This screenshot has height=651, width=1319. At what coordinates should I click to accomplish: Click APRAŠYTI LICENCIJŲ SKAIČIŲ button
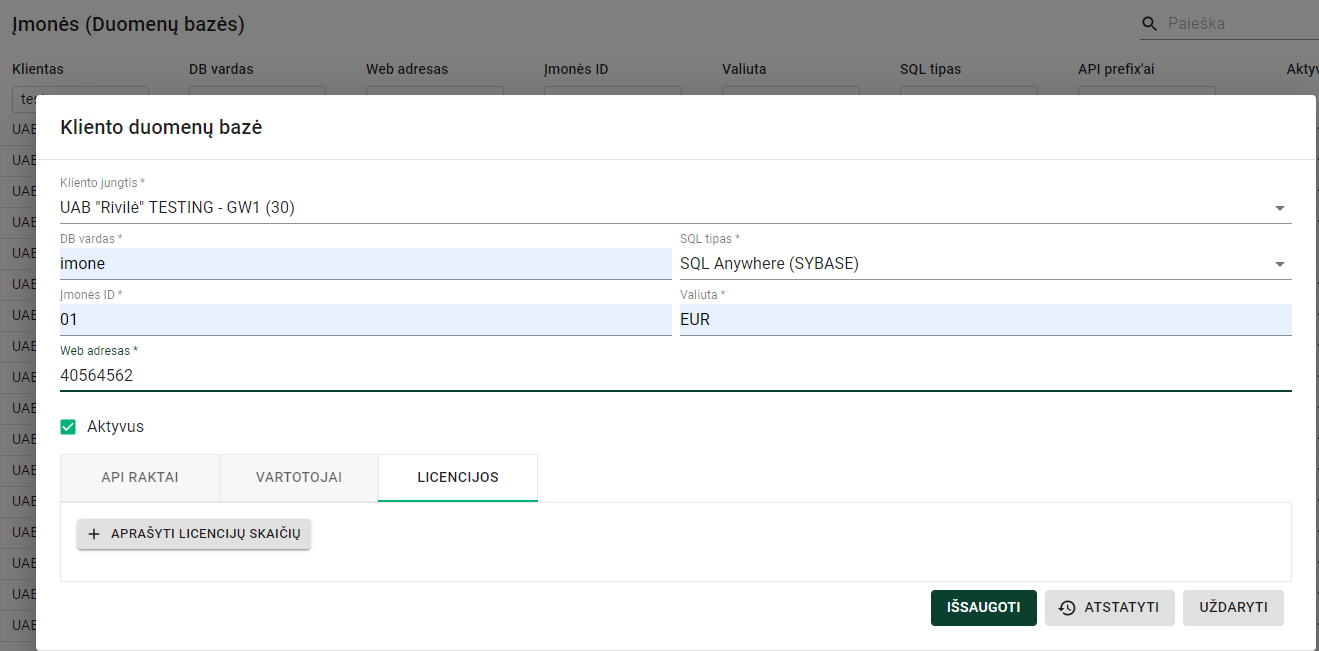pyautogui.click(x=194, y=534)
